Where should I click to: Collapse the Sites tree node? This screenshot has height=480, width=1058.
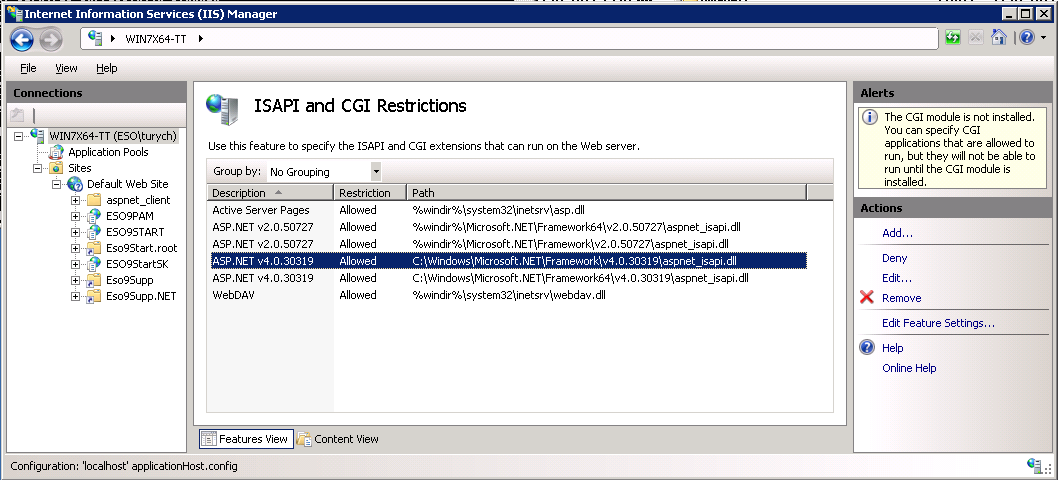(38, 168)
